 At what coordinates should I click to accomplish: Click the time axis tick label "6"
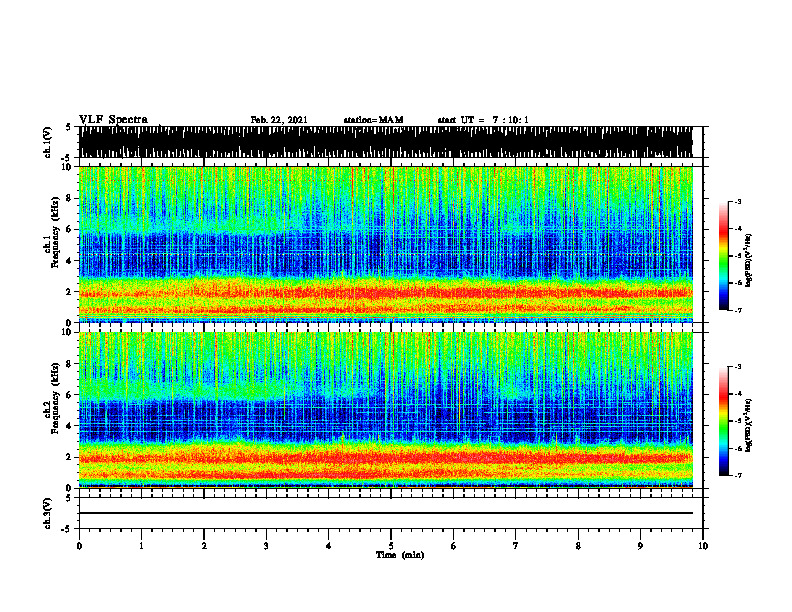pyautogui.click(x=454, y=546)
